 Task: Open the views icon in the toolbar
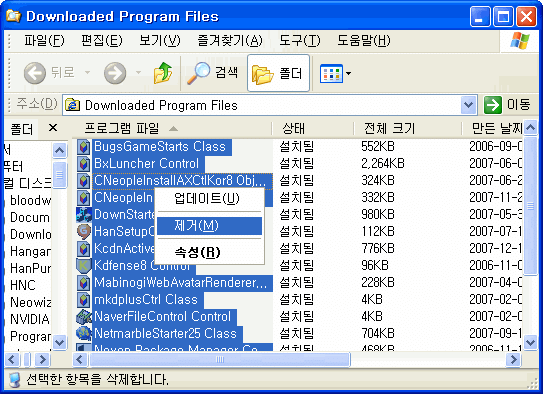pyautogui.click(x=331, y=73)
